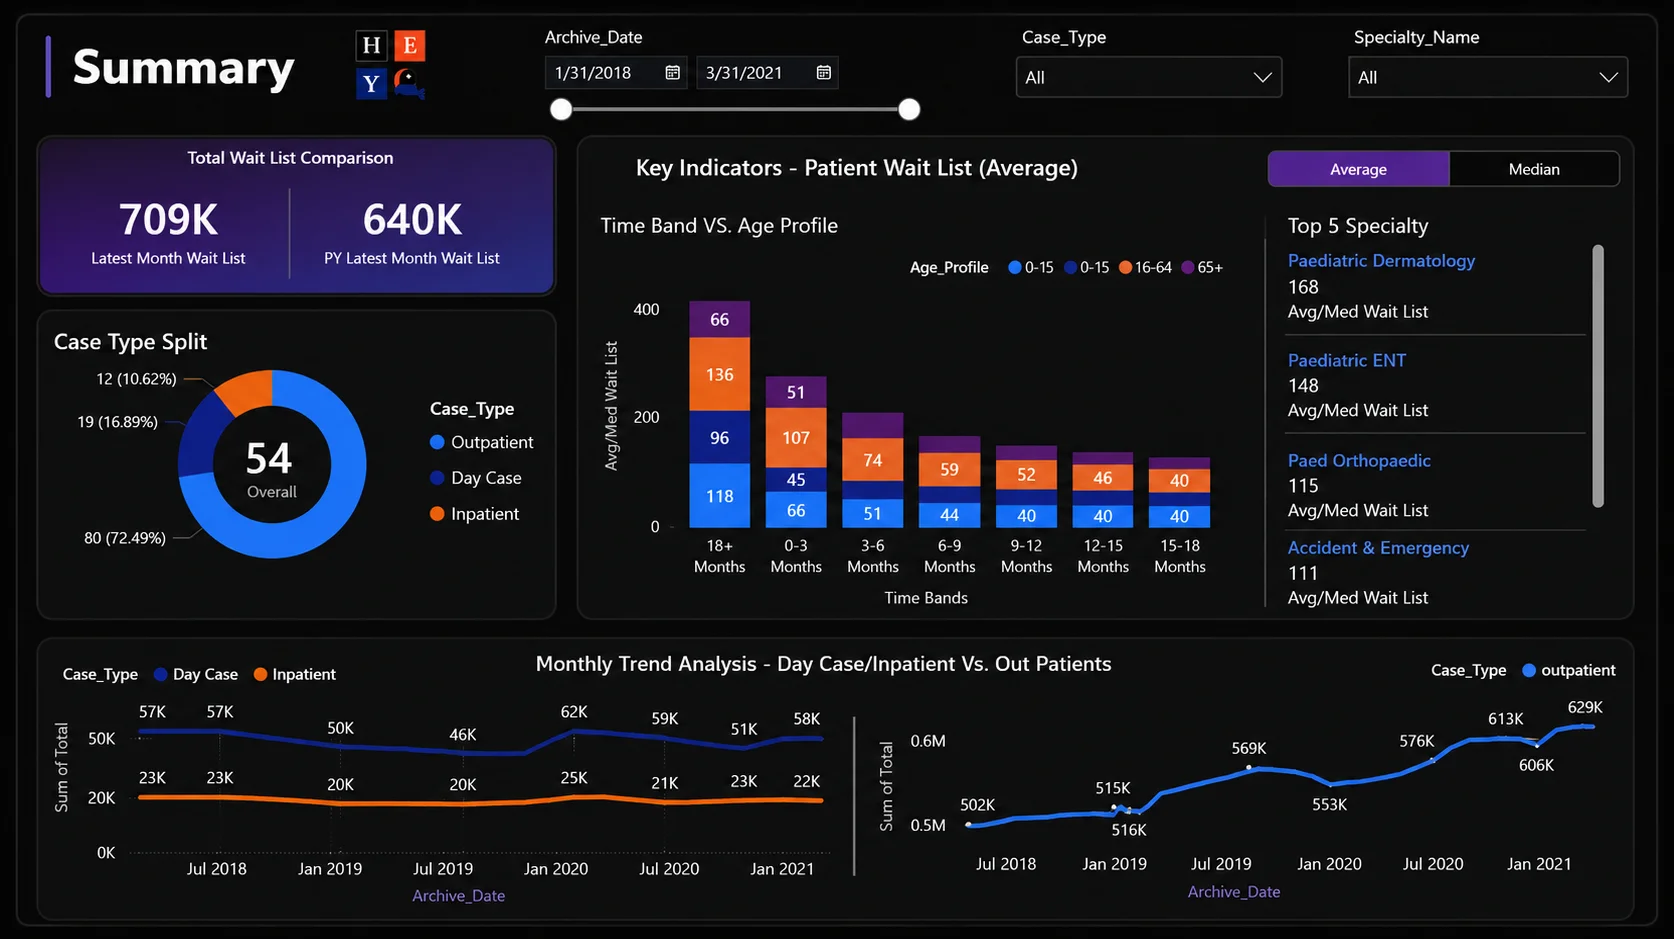Open the Case_Type dropdown
This screenshot has width=1674, height=939.
pos(1149,77)
